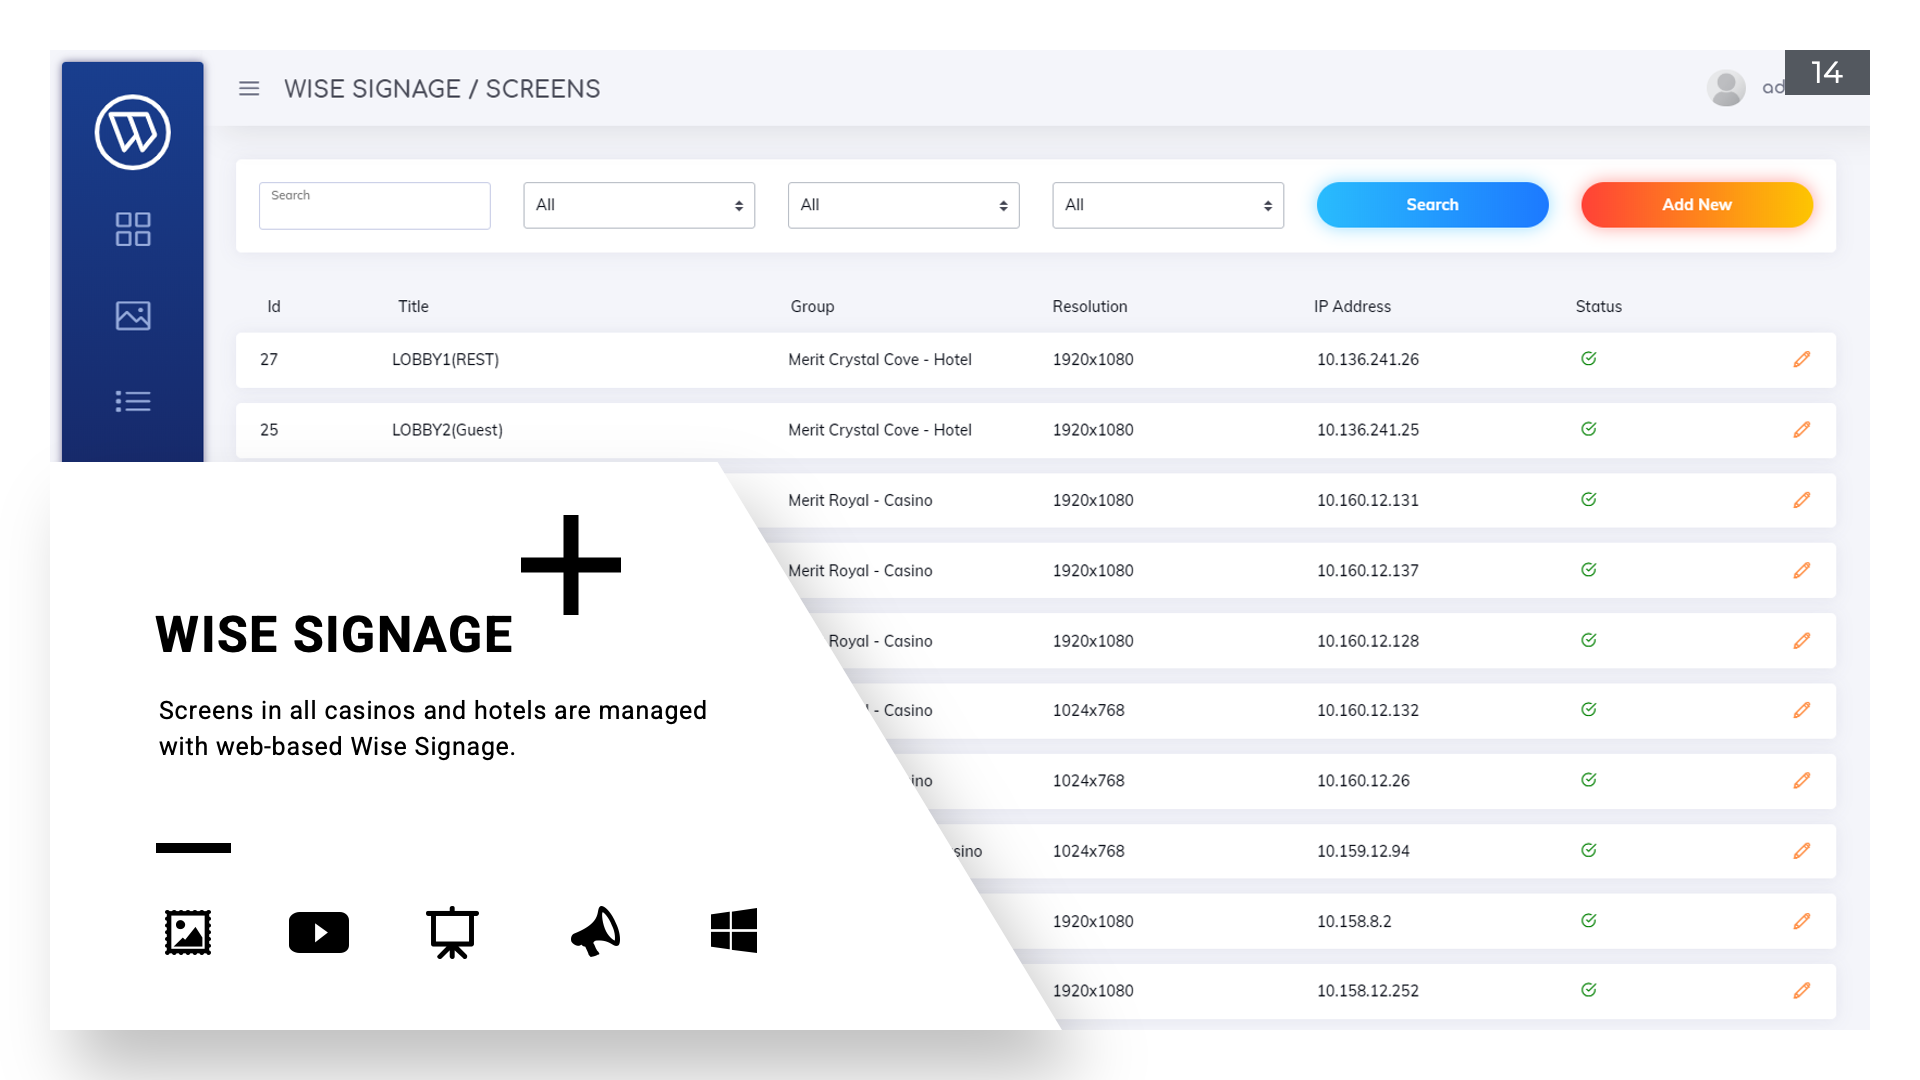This screenshot has height=1080, width=1920.
Task: Edit the LOBBY1(REST) screen with pencil icon
Action: click(1802, 359)
